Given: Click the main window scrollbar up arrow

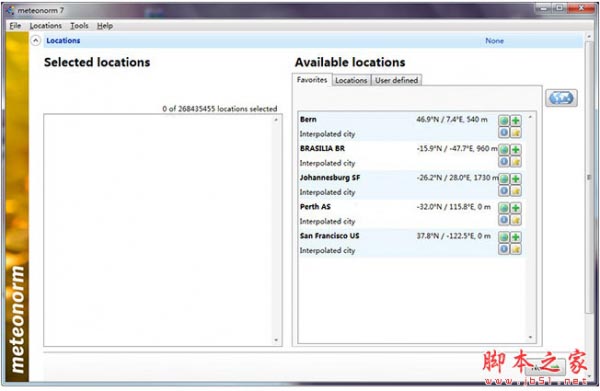Looking at the screenshot, I should click(x=589, y=37).
